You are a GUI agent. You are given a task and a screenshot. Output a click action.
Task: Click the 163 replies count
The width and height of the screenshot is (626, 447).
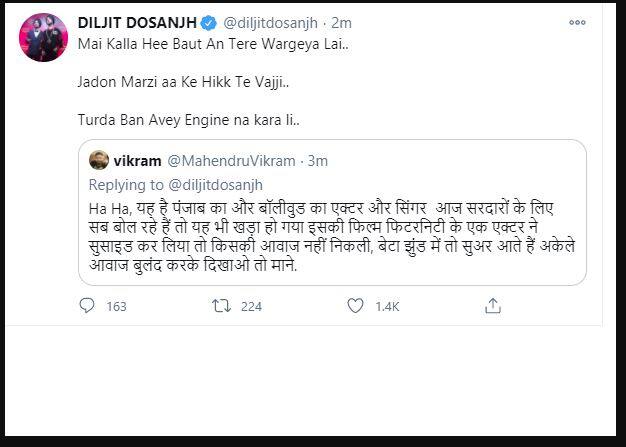[x=116, y=306]
